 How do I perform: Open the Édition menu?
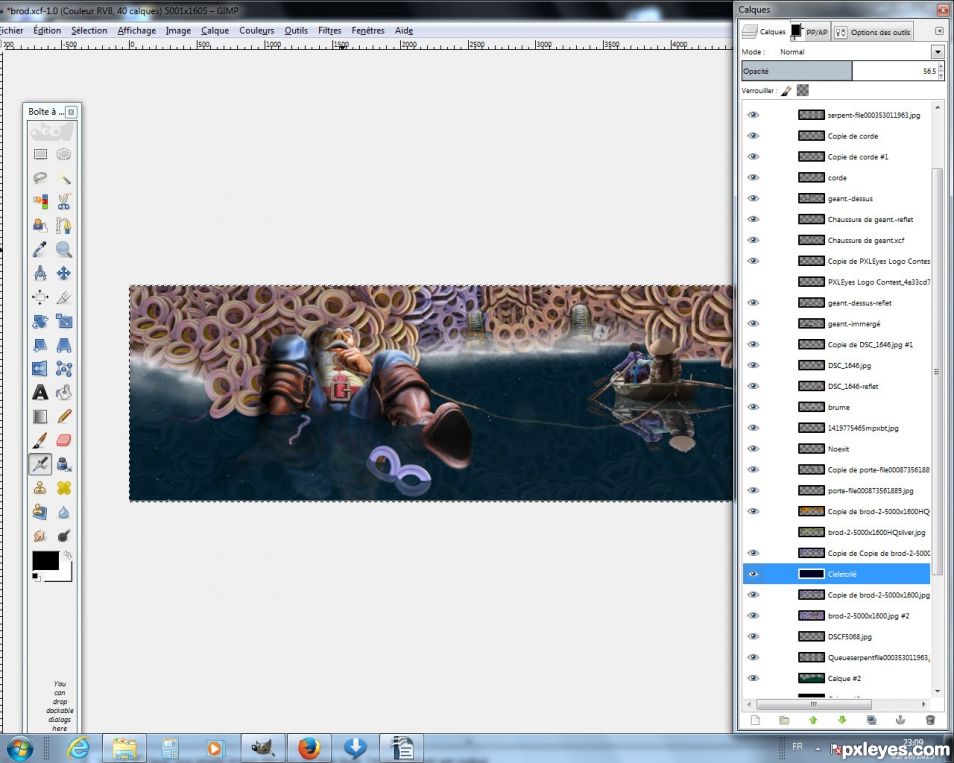click(x=47, y=30)
